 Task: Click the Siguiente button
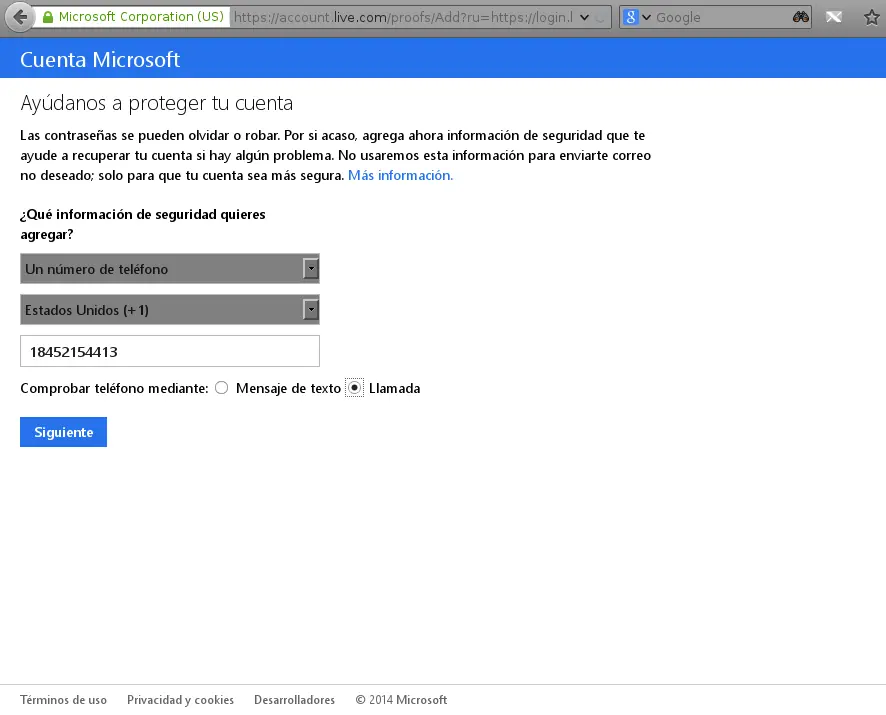pos(63,432)
